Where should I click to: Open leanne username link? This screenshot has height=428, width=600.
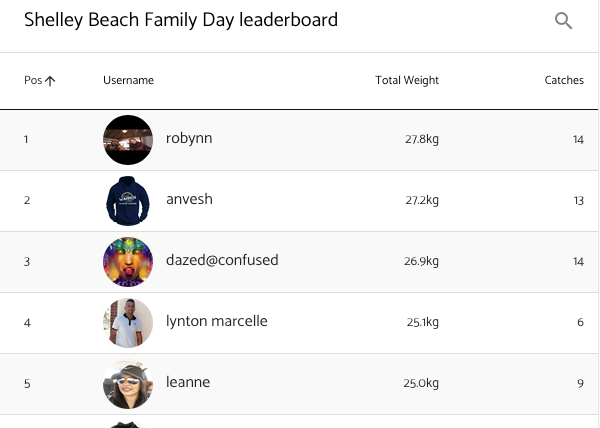[x=188, y=383]
